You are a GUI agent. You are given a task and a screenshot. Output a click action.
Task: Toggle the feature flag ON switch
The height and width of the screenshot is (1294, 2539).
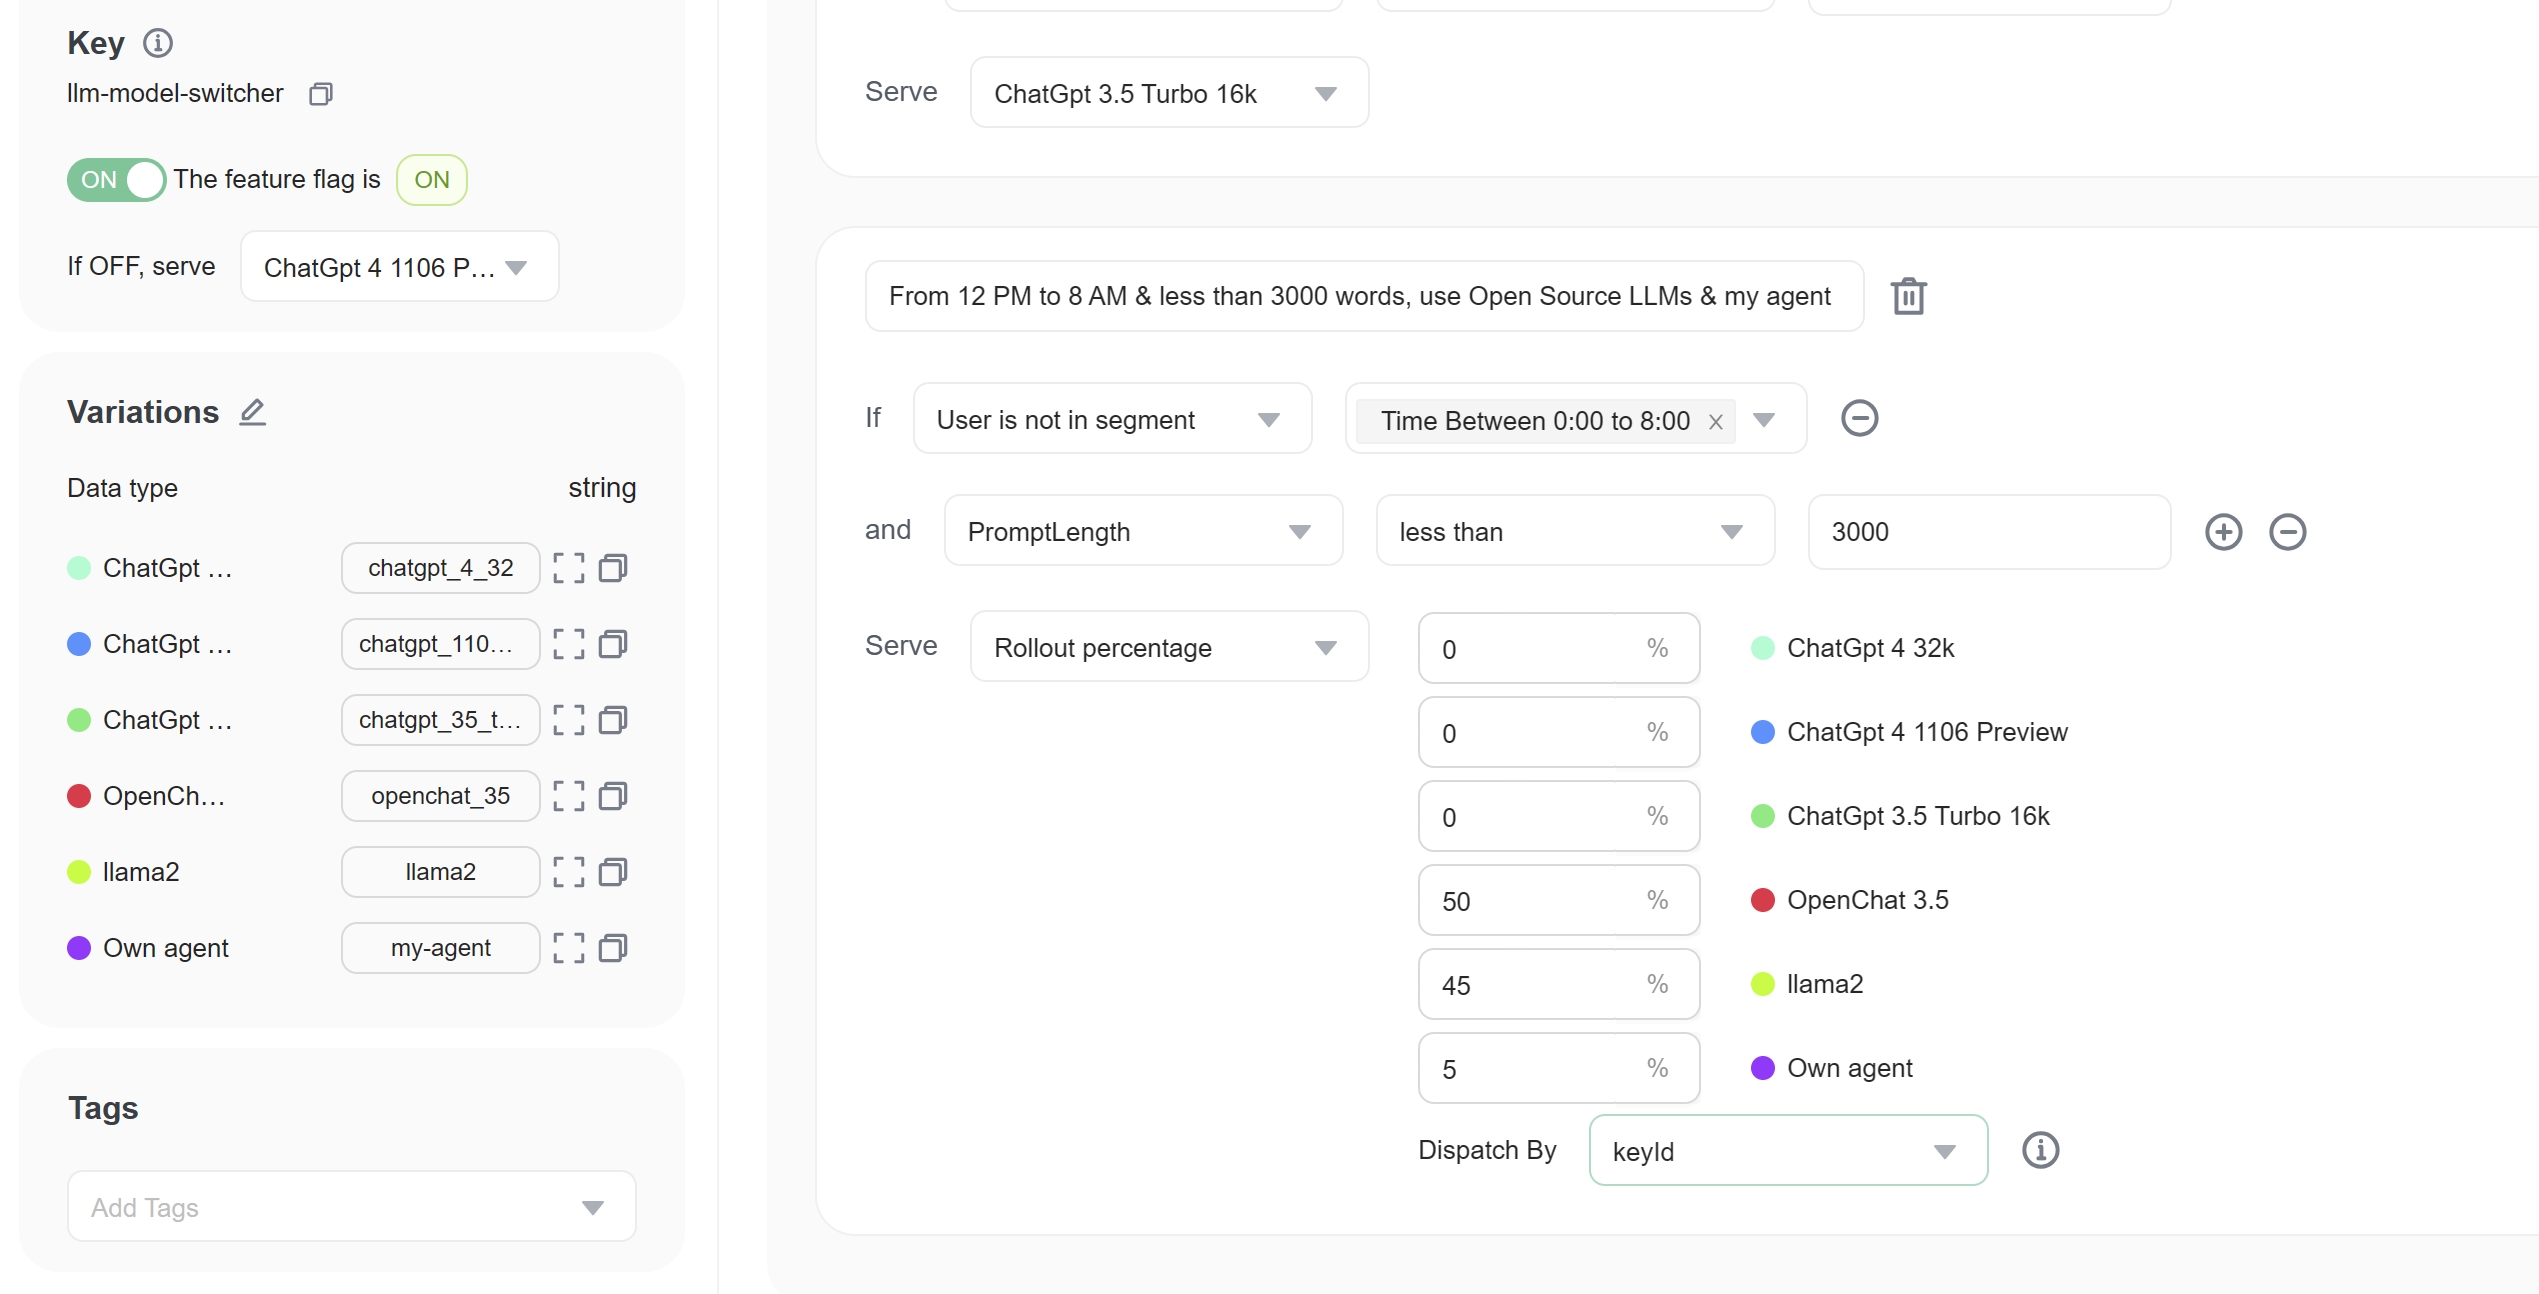pos(116,180)
